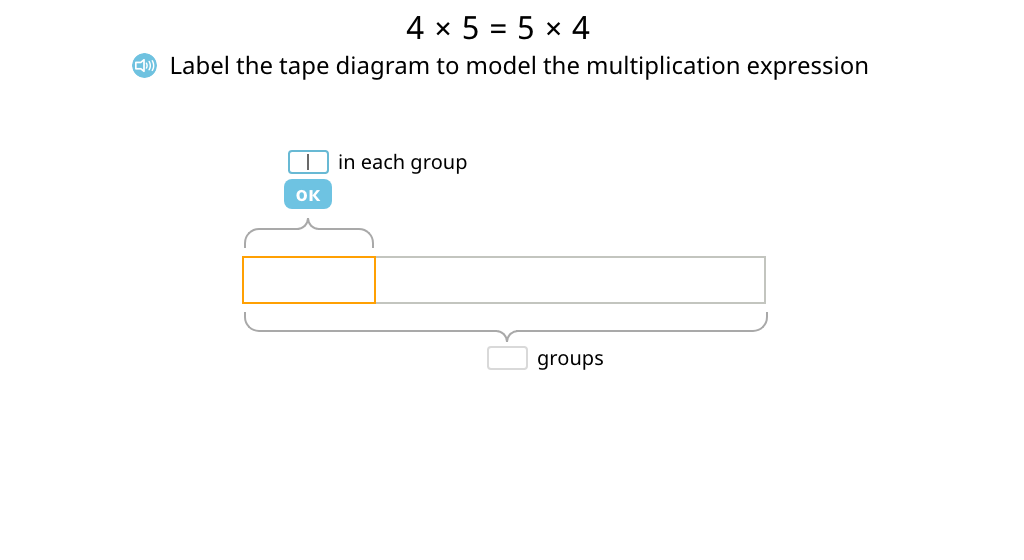1024x560 pixels.
Task: Click the second multiplication sign in equation
Action: tap(553, 29)
